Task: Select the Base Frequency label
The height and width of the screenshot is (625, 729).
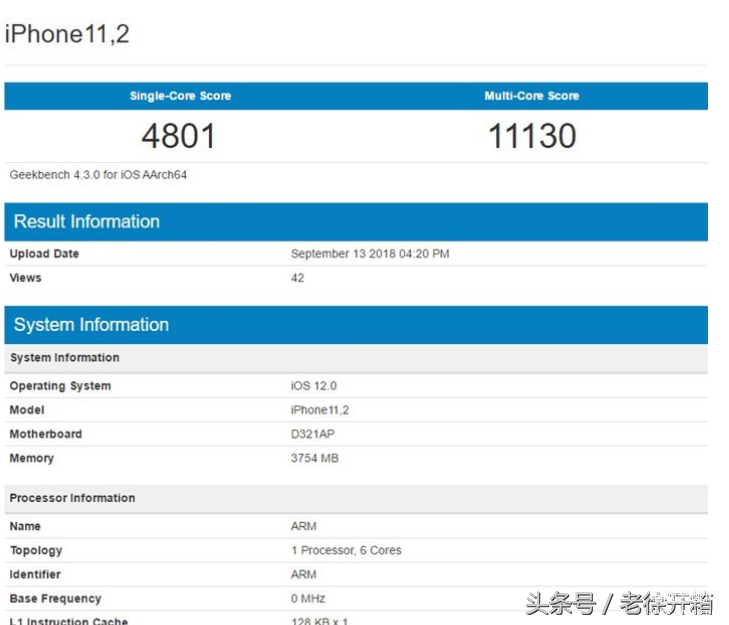Action: coord(55,598)
